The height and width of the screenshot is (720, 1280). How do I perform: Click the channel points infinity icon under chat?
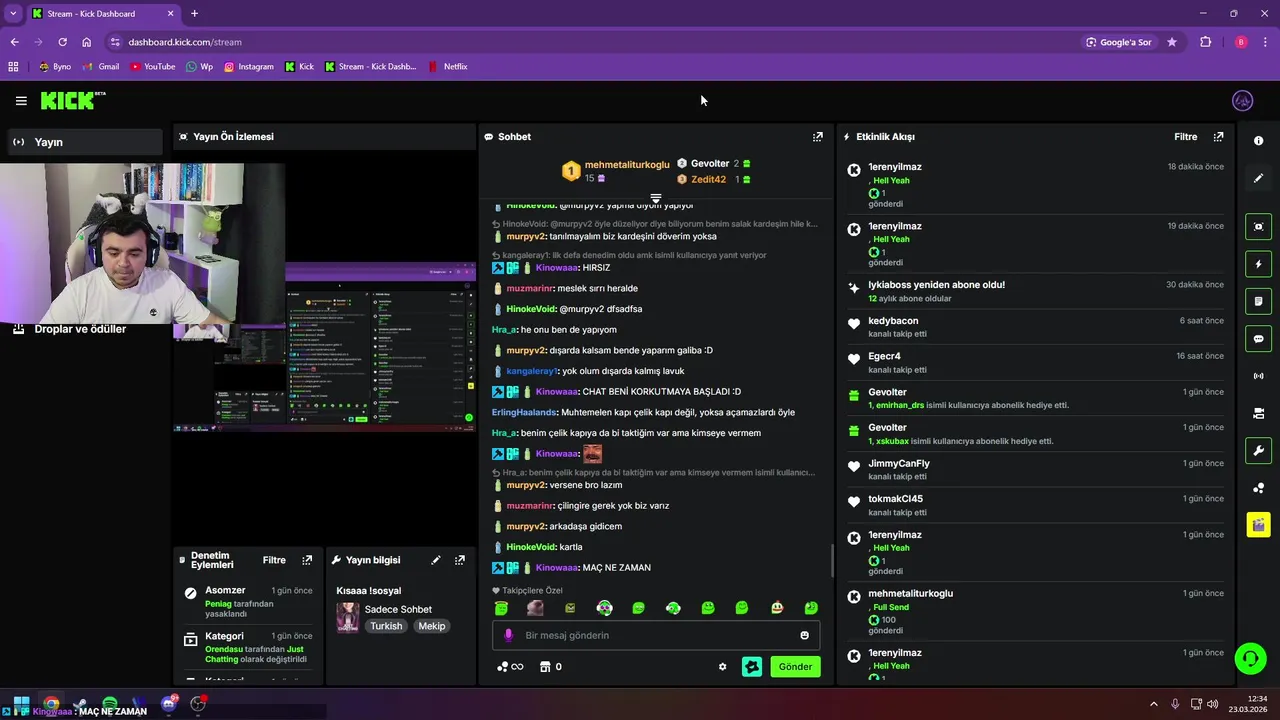[510, 667]
